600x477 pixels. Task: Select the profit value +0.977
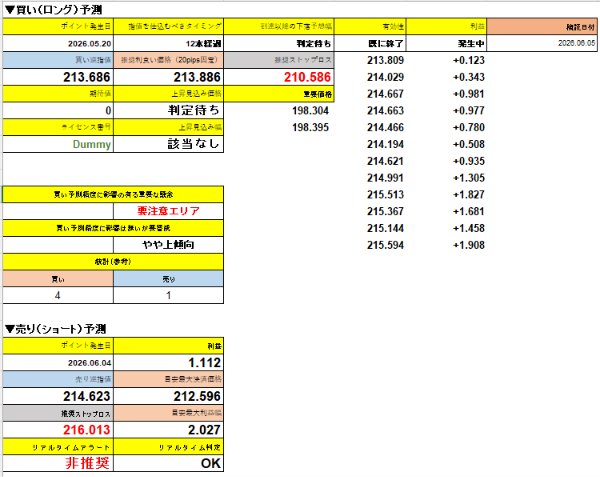tap(468, 111)
